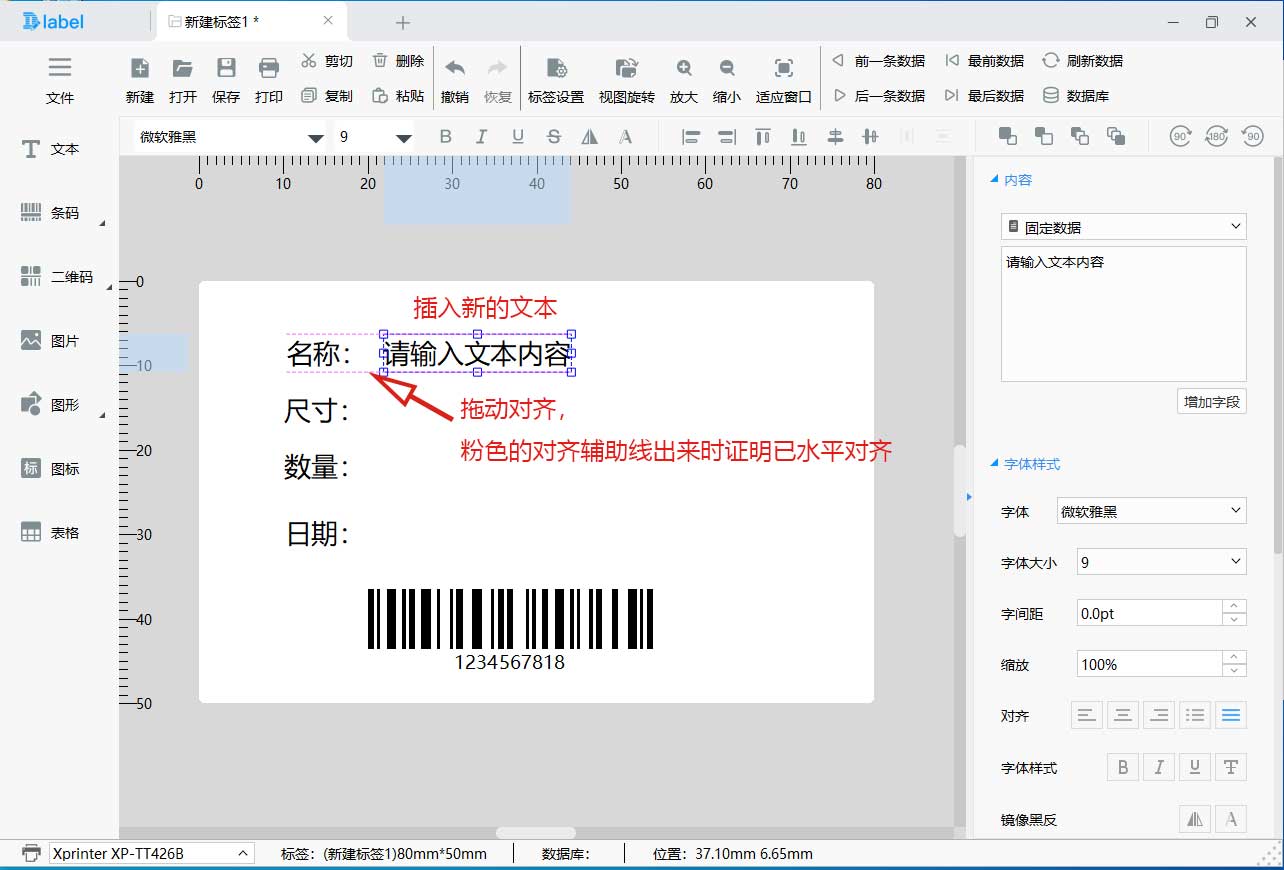Toggle Bold in font style panel
The height and width of the screenshot is (870, 1284).
click(x=1123, y=768)
